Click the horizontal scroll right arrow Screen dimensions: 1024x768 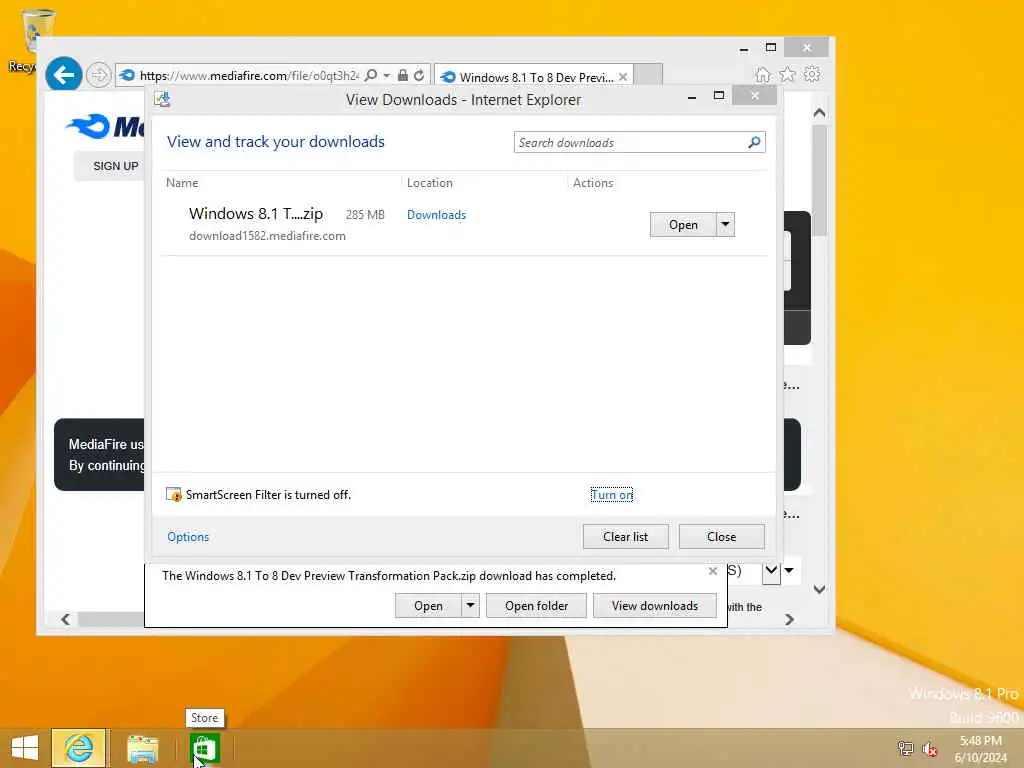point(789,619)
